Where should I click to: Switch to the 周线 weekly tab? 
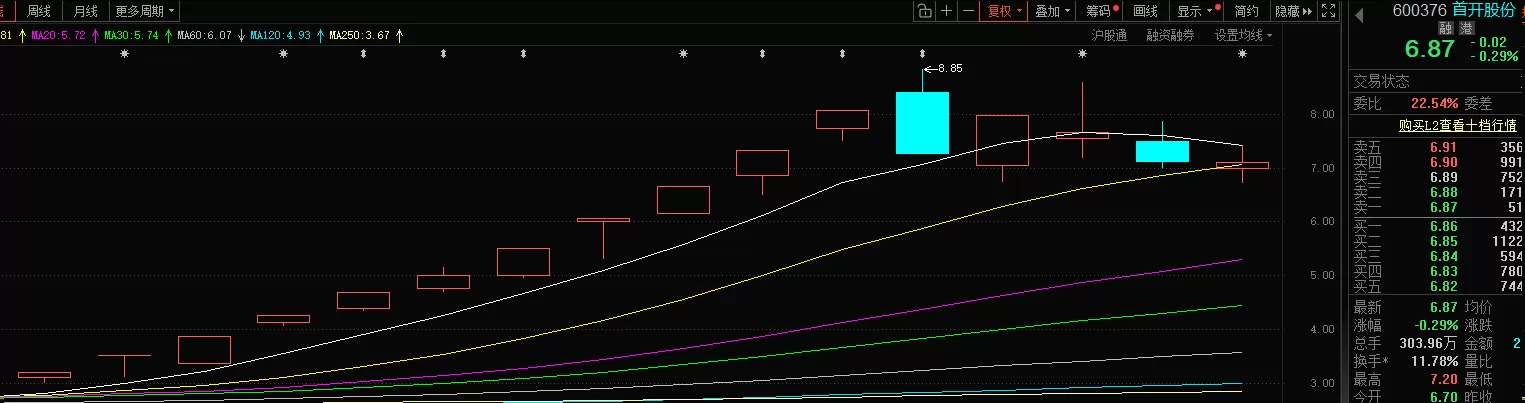(x=39, y=11)
